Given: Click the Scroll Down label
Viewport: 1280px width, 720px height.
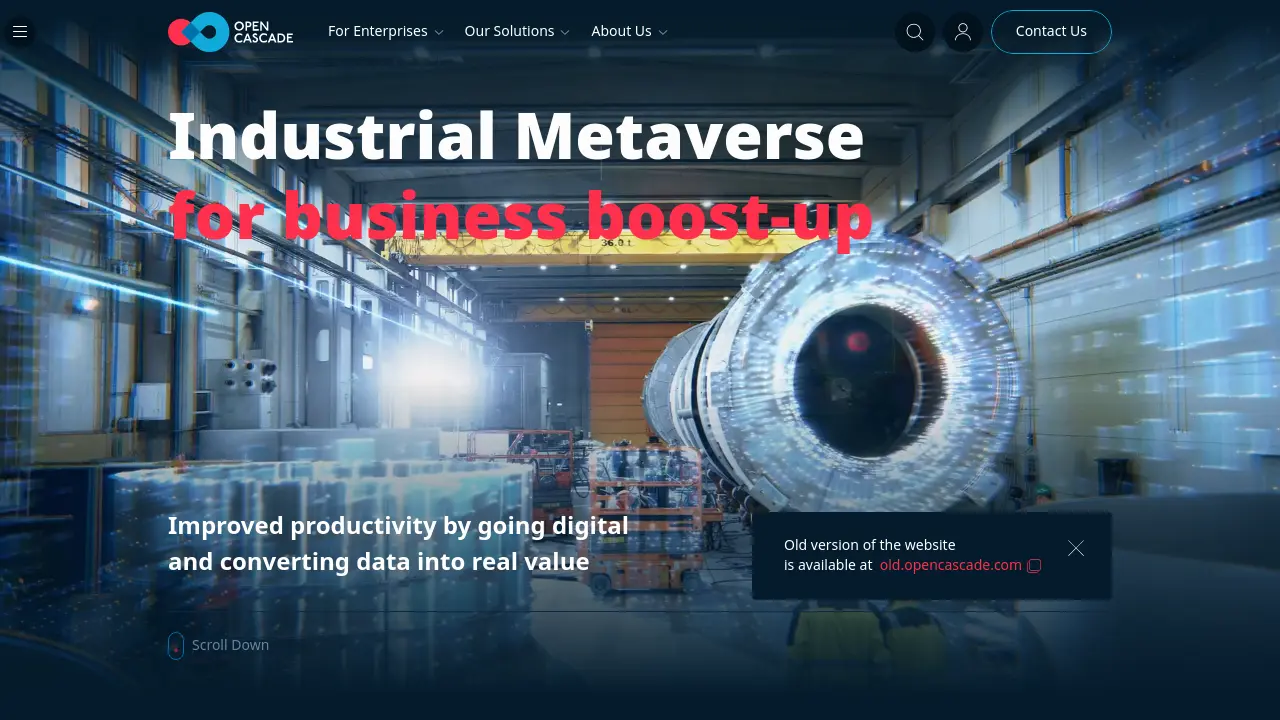Looking at the screenshot, I should click(x=230, y=645).
